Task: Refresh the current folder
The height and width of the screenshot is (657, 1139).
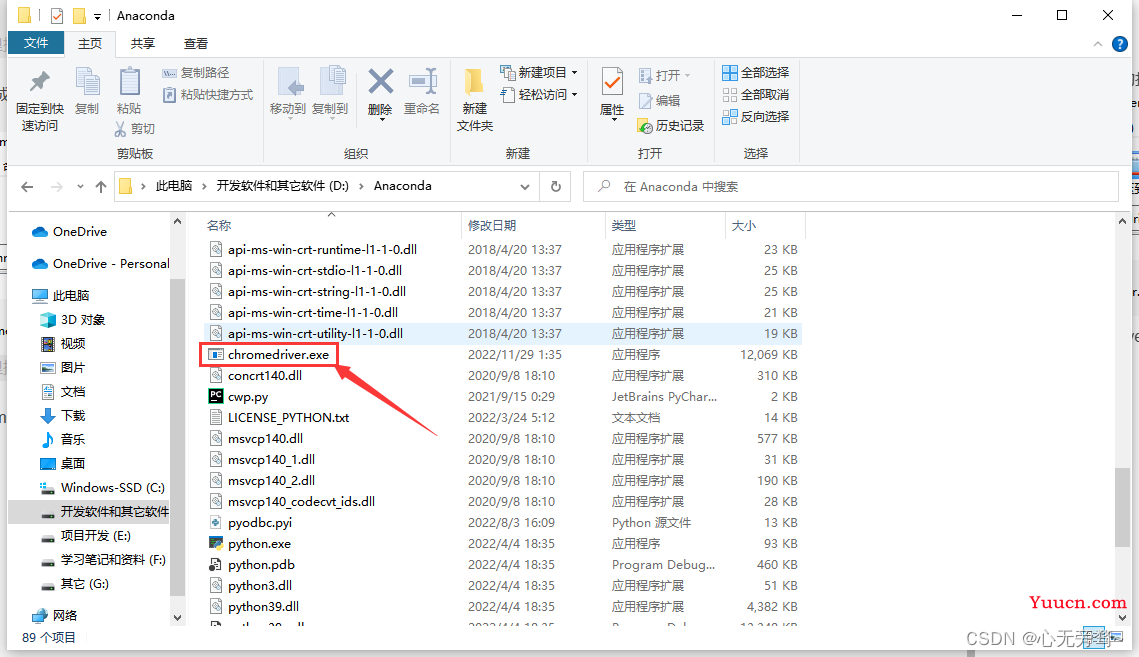Action: click(x=556, y=186)
